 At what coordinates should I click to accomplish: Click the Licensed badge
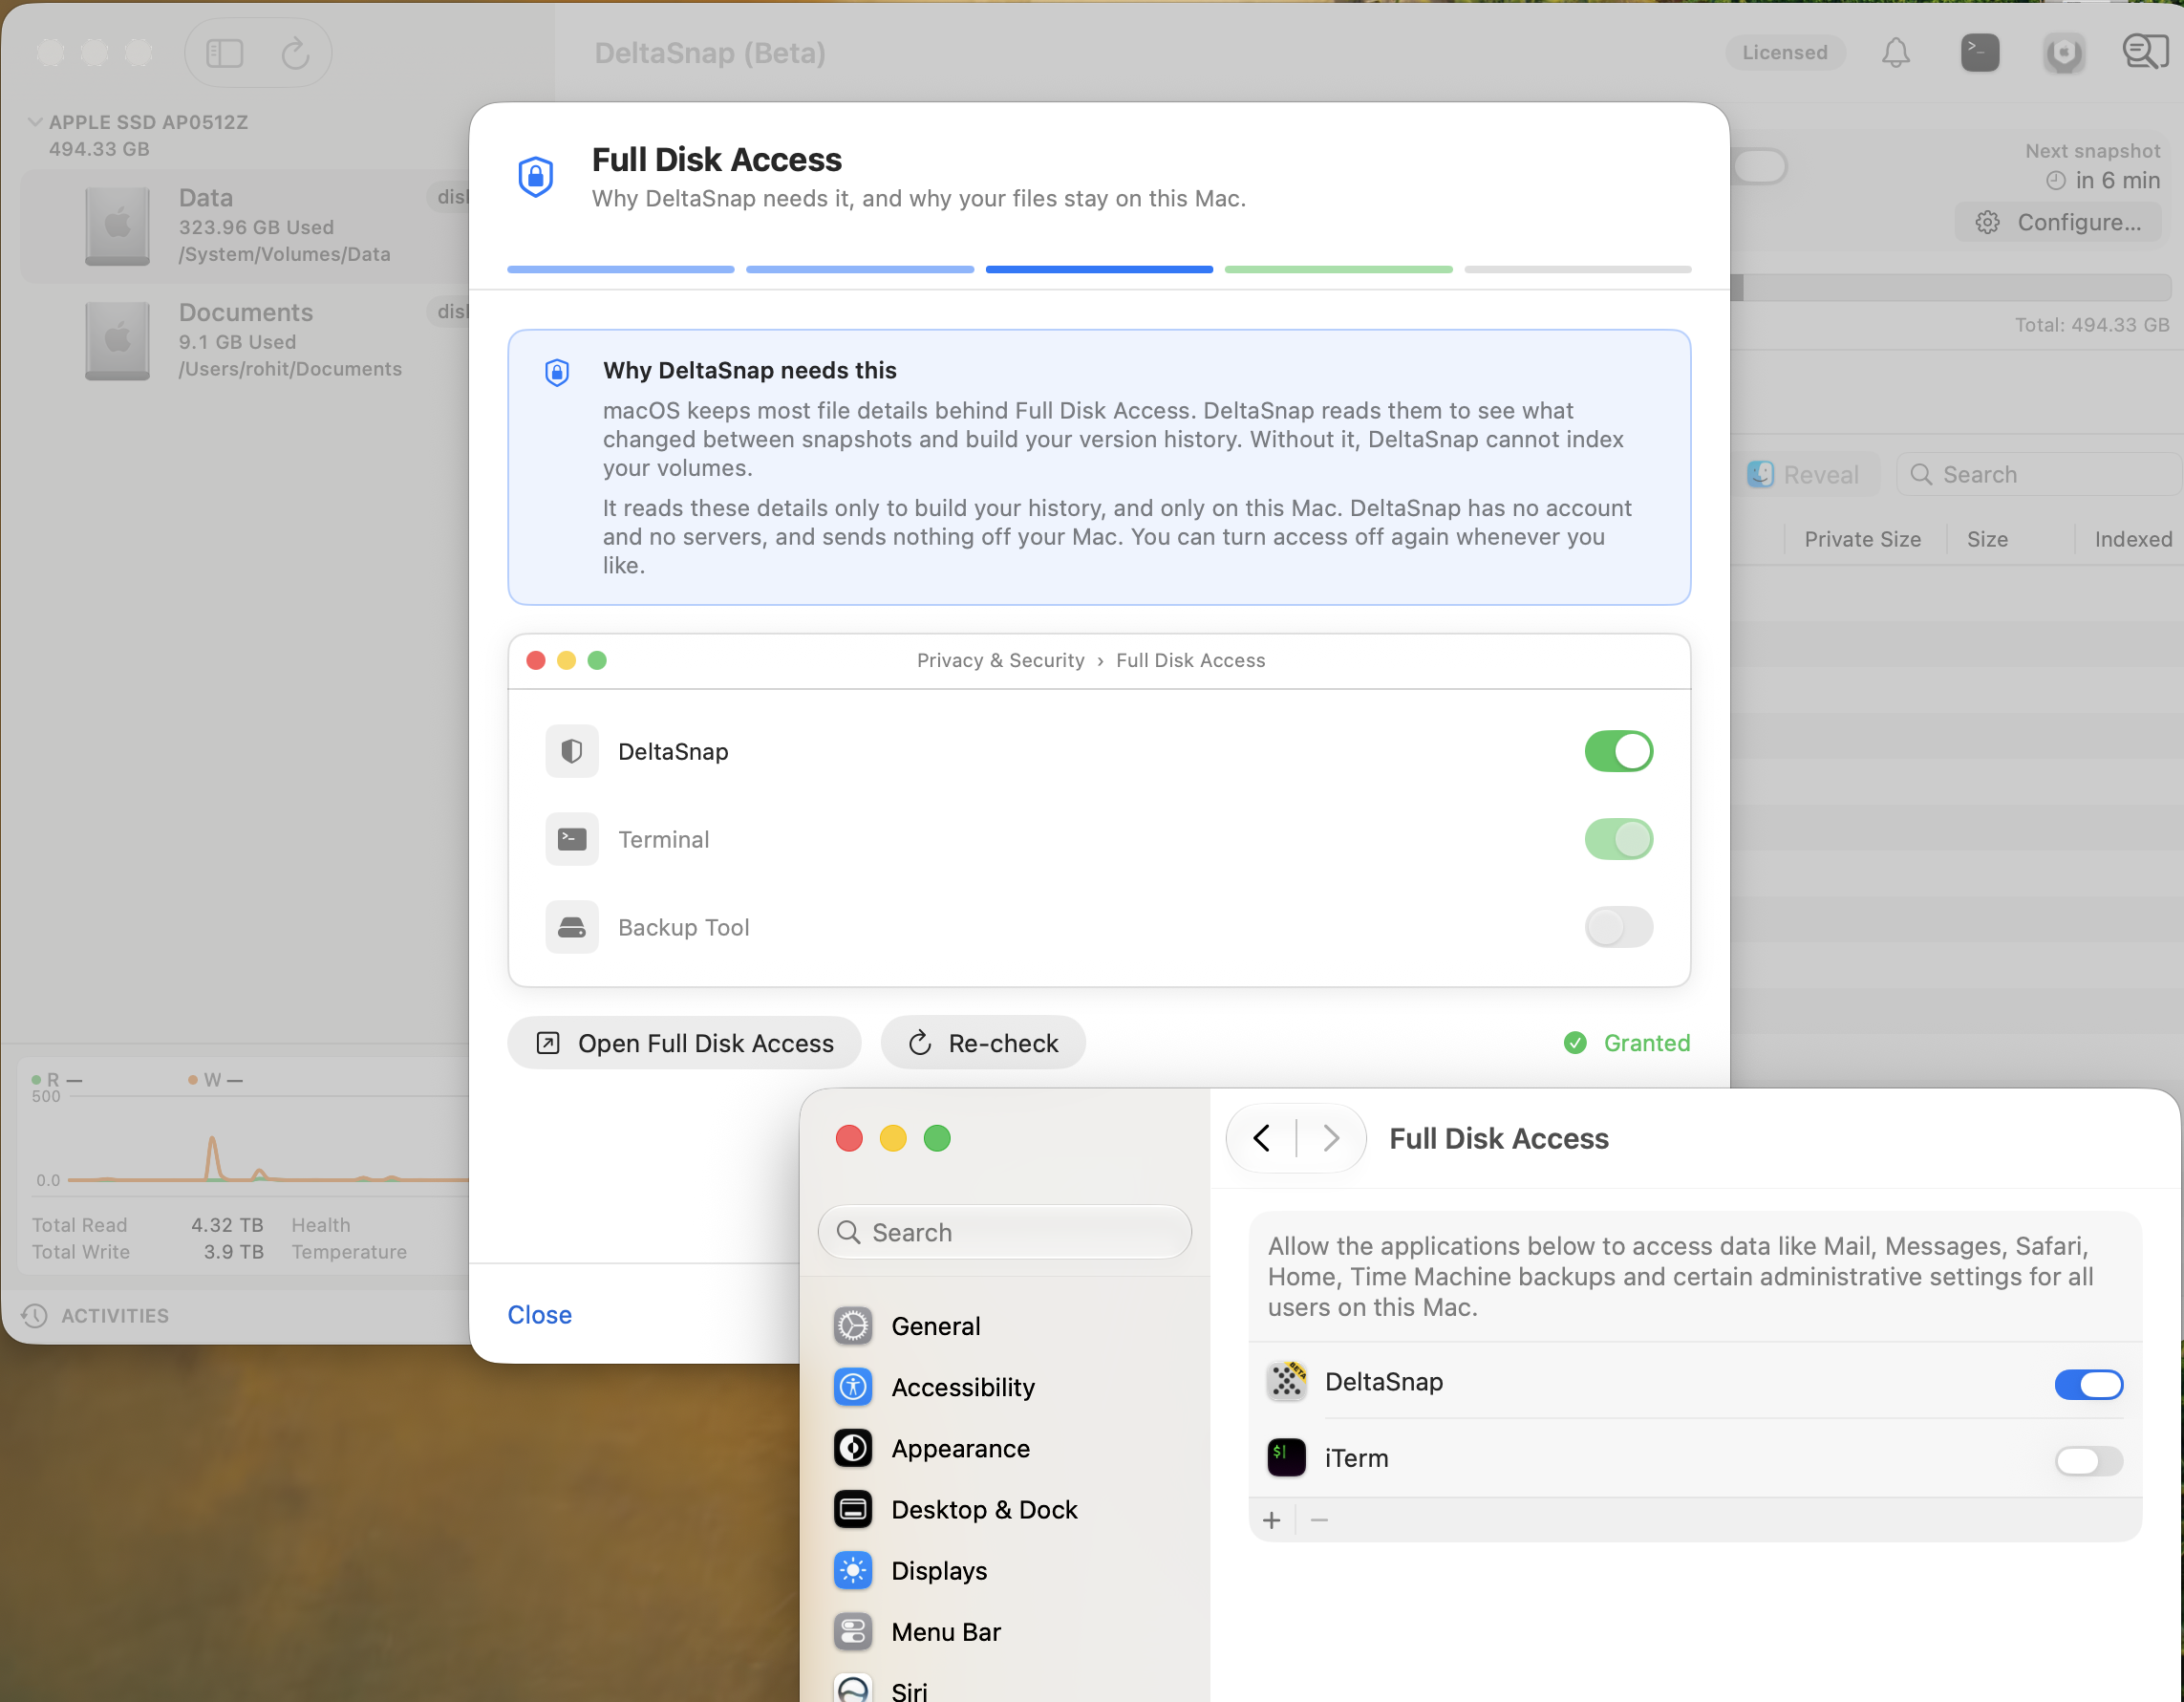coord(1785,52)
